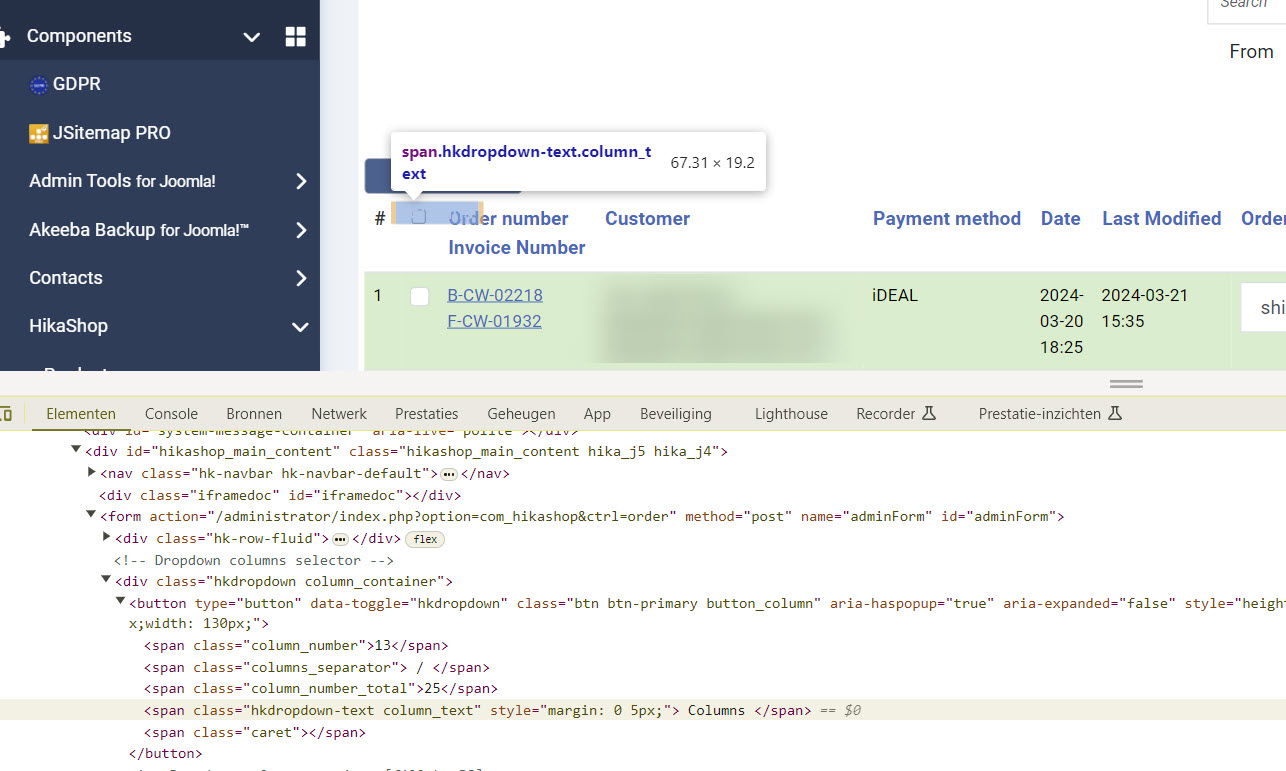Toggle the DevTools device toolbar icon

tap(5, 414)
